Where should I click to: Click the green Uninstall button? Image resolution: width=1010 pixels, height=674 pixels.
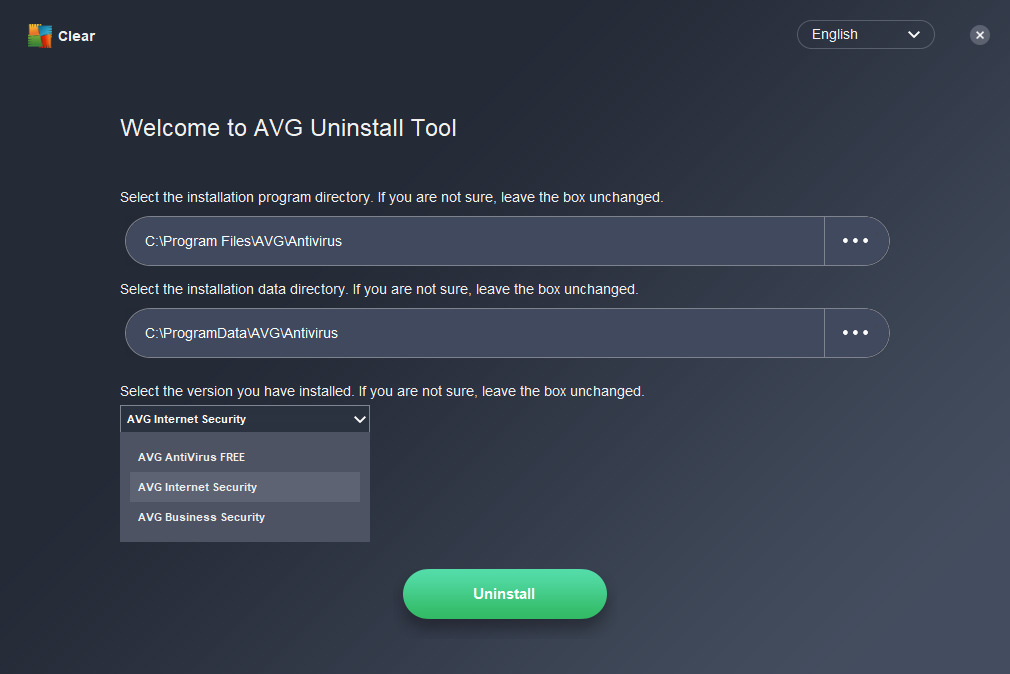coord(504,593)
